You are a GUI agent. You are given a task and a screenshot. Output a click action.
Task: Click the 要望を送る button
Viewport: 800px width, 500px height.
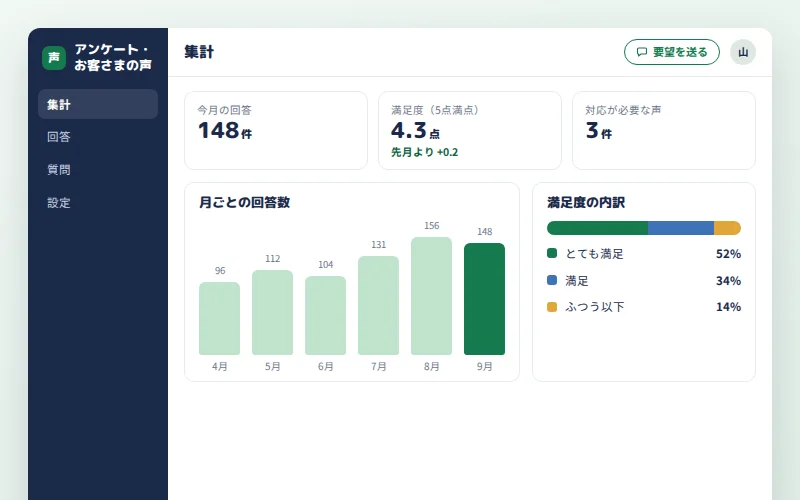(671, 52)
